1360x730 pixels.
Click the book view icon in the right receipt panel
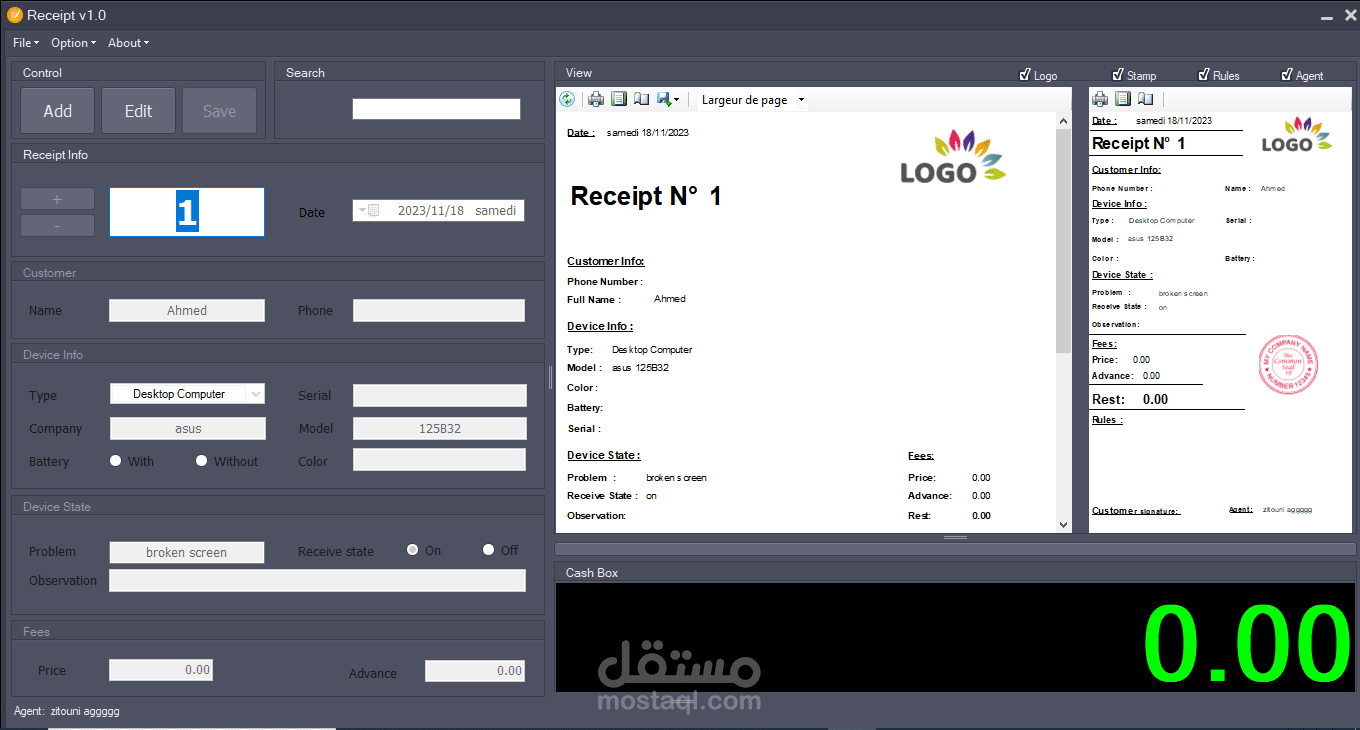pyautogui.click(x=1145, y=98)
